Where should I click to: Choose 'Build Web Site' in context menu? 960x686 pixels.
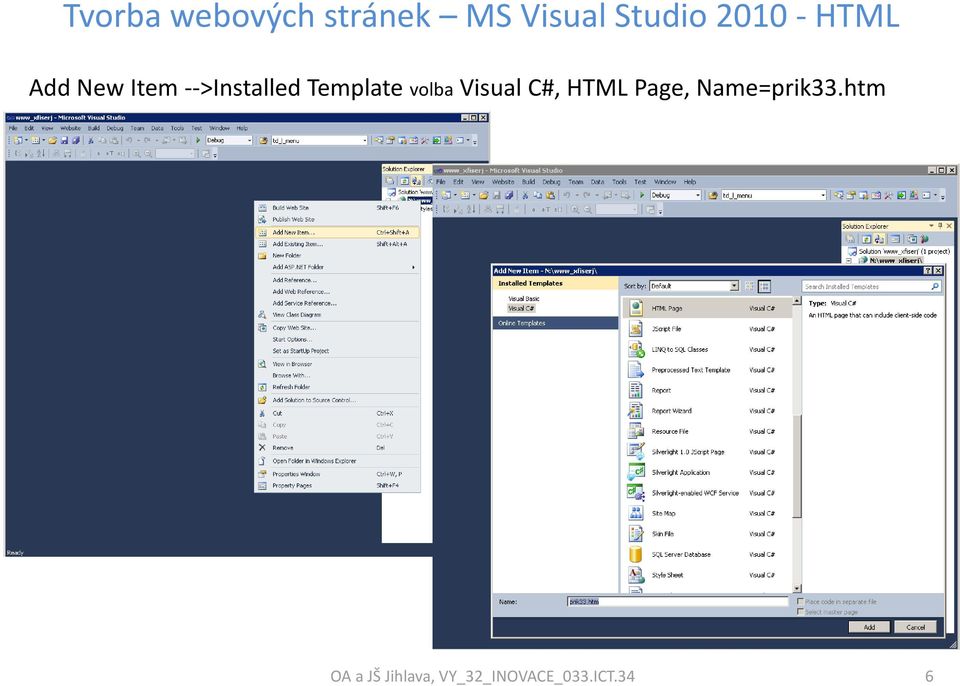tap(337, 208)
